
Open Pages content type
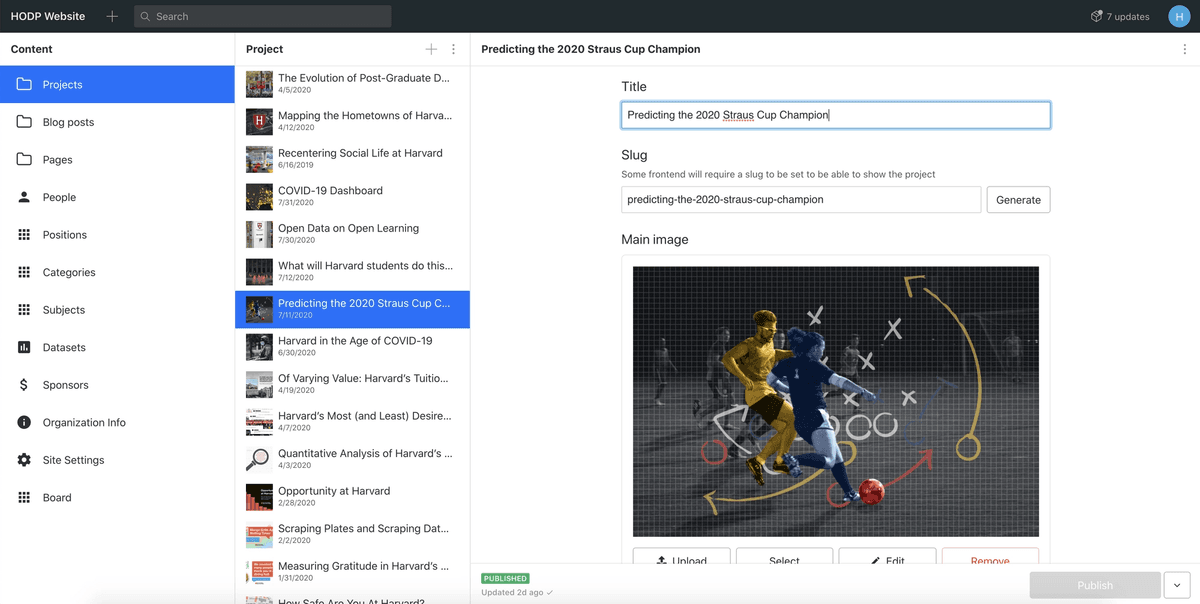117,159
